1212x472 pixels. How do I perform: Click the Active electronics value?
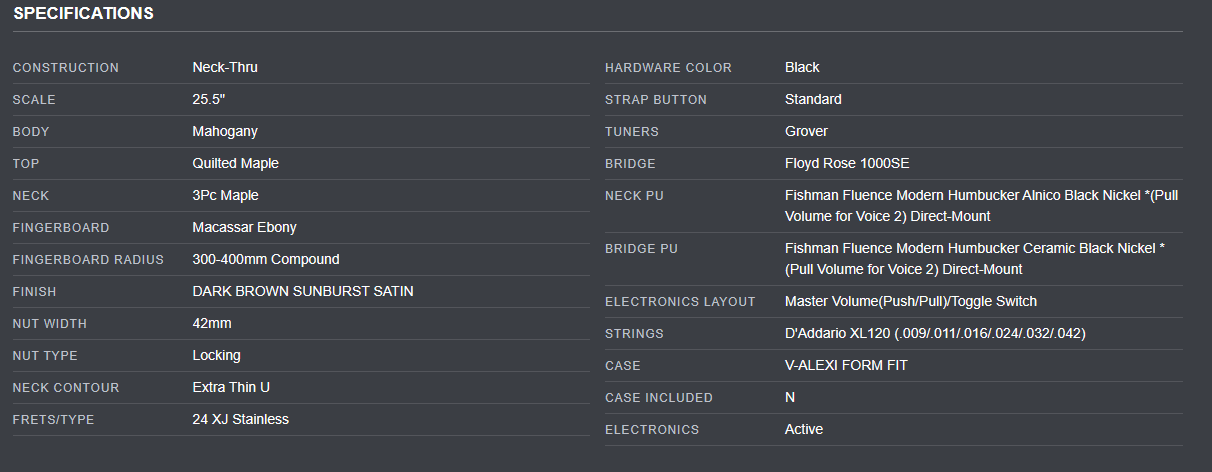click(x=804, y=429)
